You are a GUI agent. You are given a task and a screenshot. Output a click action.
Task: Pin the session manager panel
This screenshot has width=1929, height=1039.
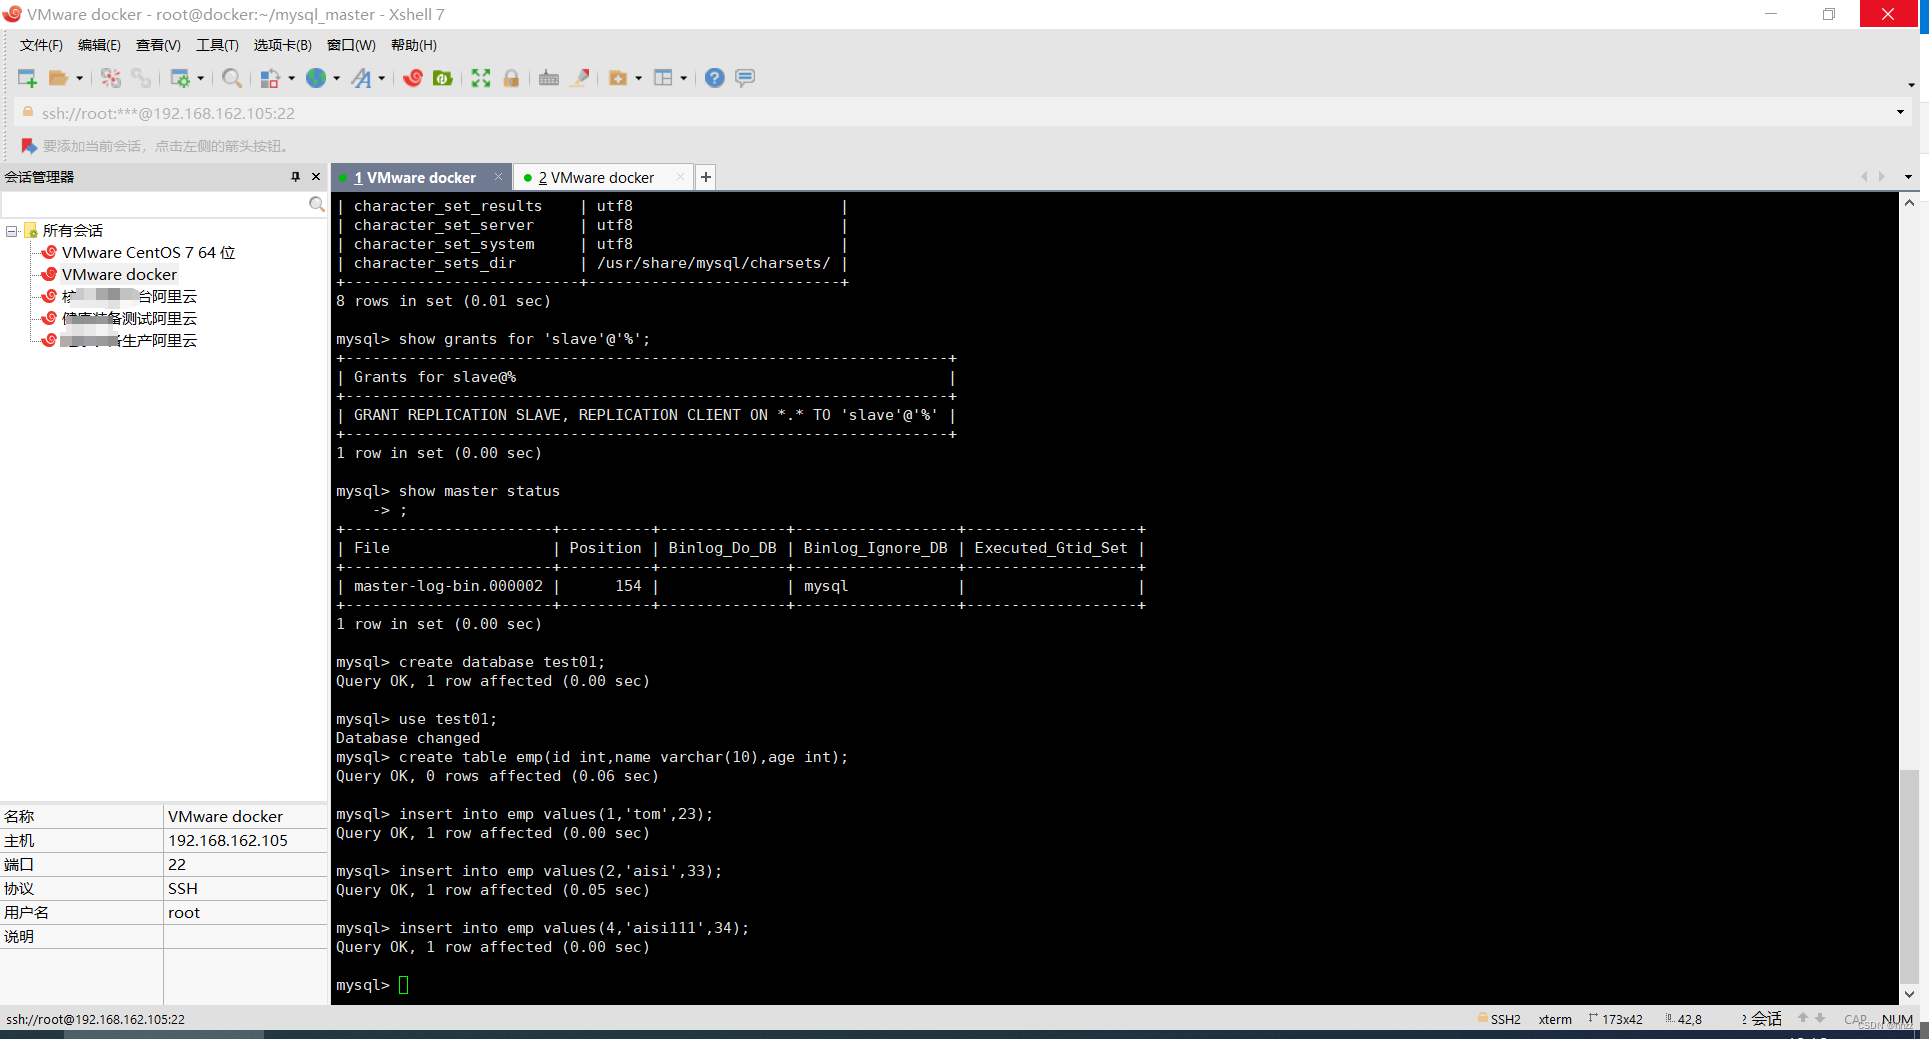(295, 177)
